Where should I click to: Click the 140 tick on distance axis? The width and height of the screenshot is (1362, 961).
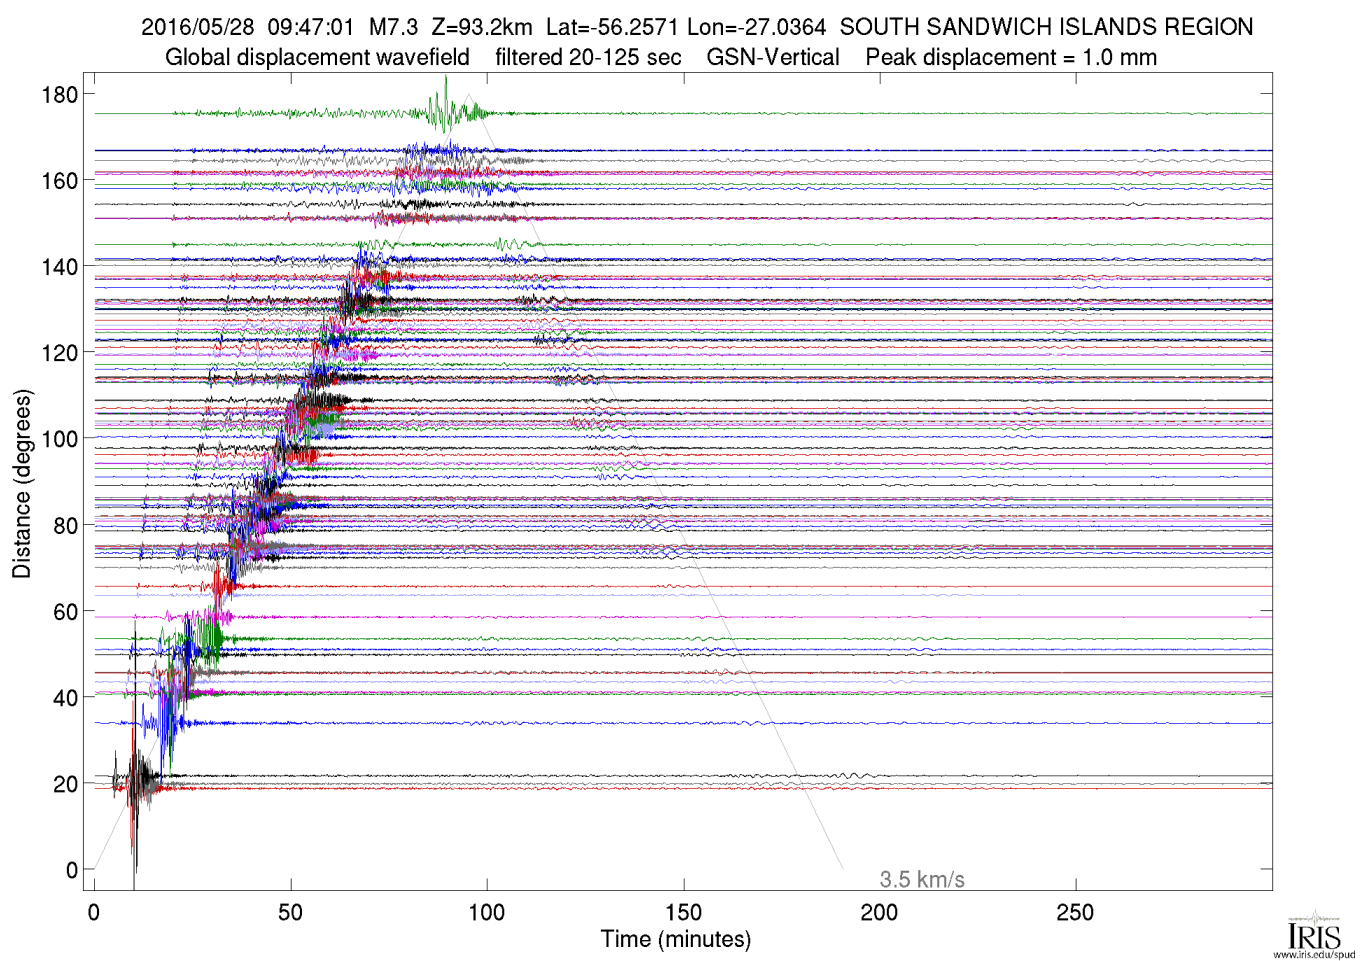point(59,267)
